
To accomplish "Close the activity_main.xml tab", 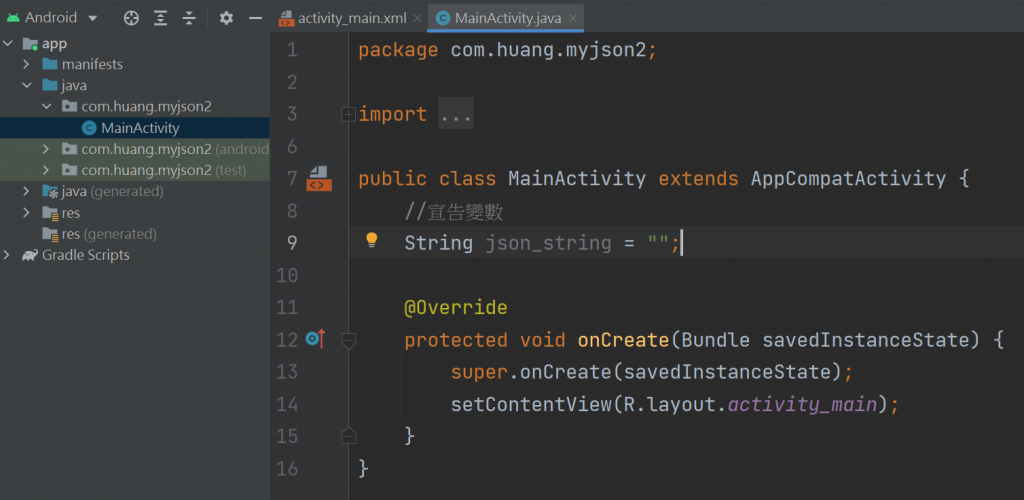I will click(x=417, y=18).
